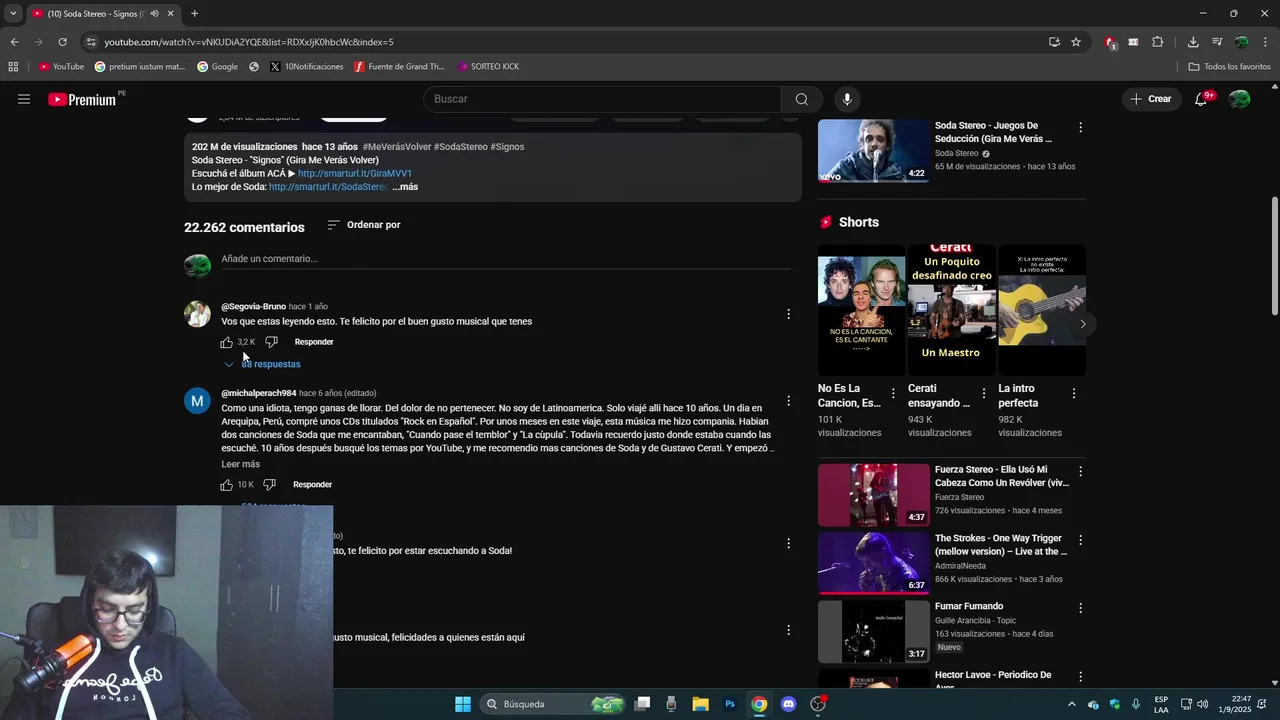Open options for the 'escuchando a Soda' comment

788,544
